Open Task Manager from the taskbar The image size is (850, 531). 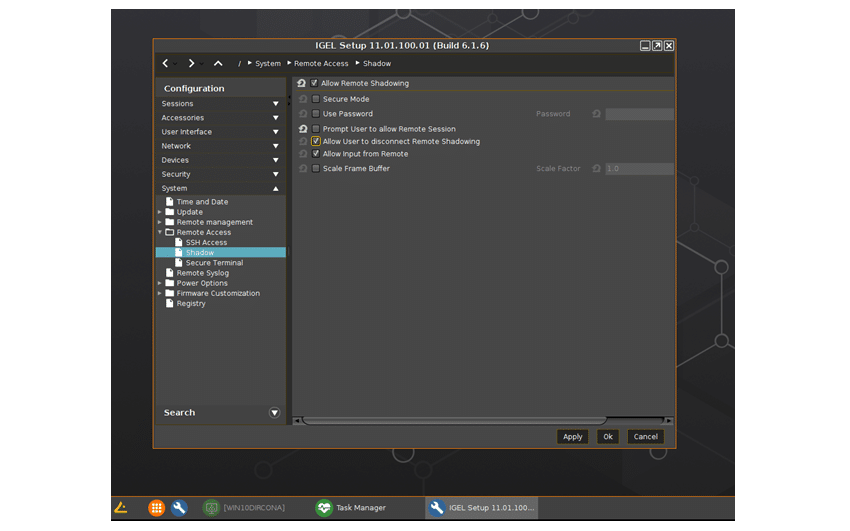coord(351,508)
